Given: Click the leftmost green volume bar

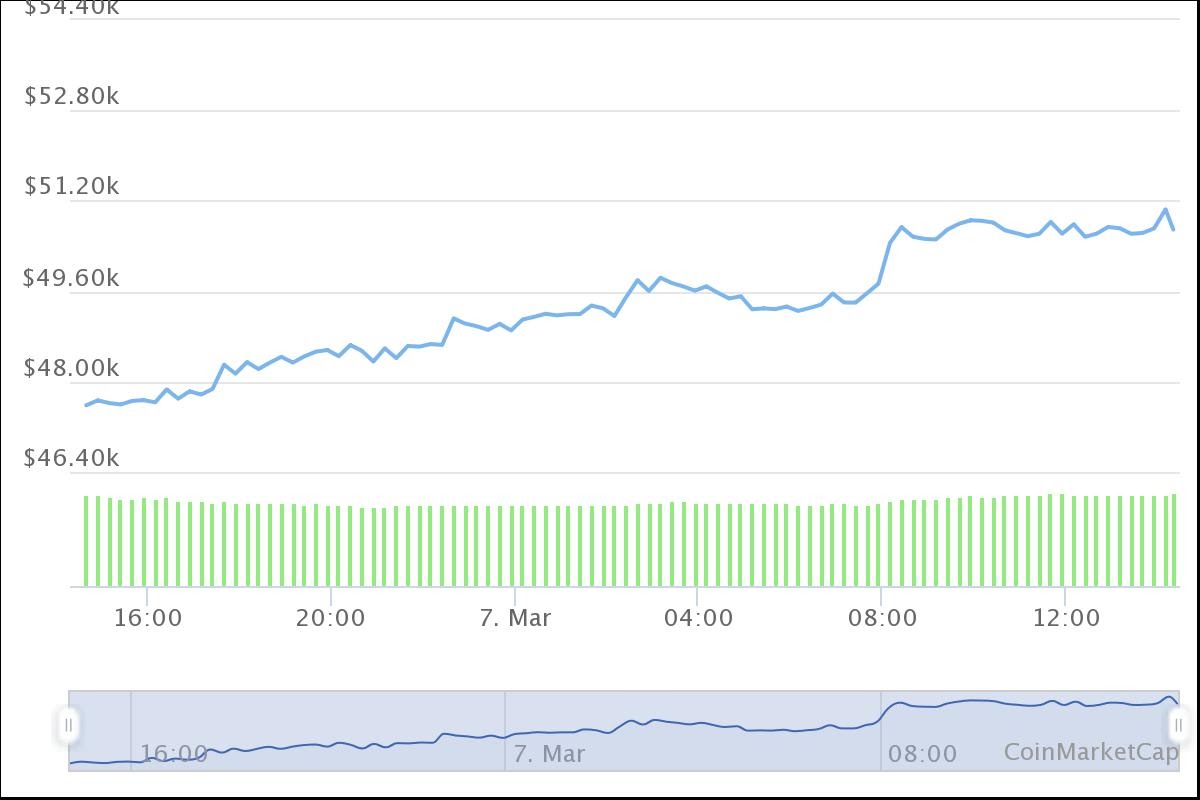Looking at the screenshot, I should pos(86,540).
